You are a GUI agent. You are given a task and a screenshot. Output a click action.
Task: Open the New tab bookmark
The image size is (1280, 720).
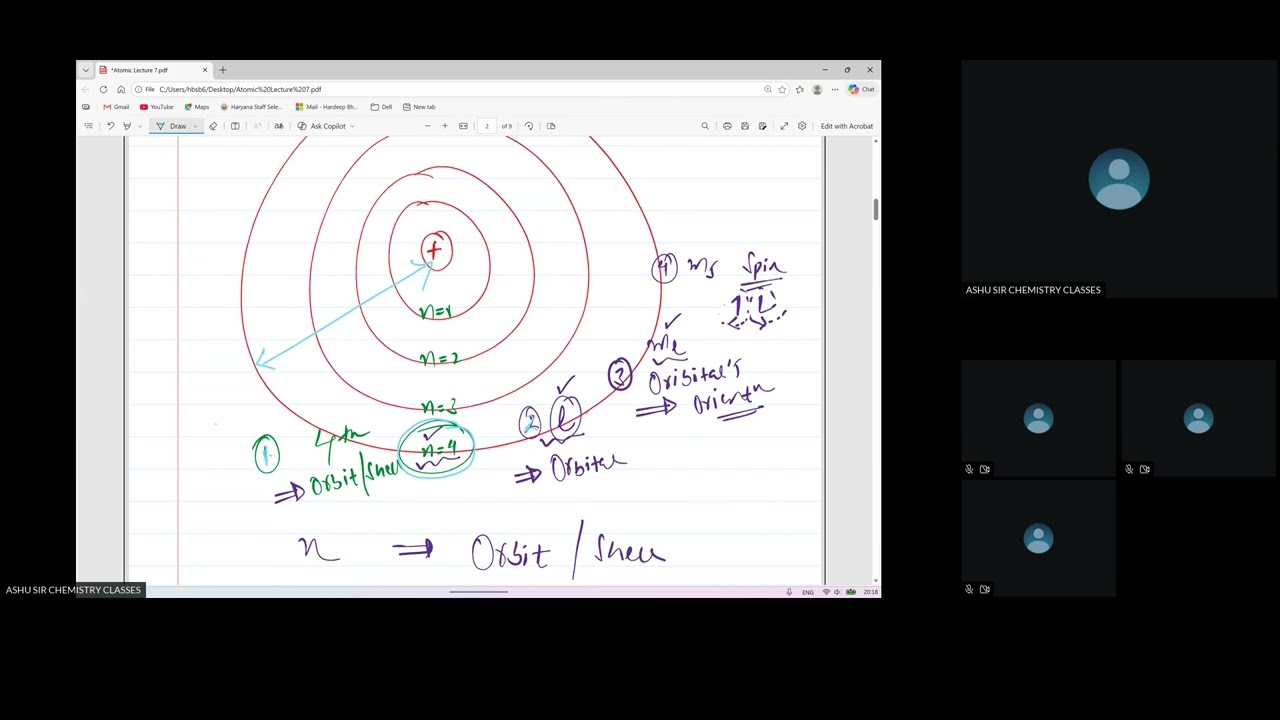click(419, 107)
